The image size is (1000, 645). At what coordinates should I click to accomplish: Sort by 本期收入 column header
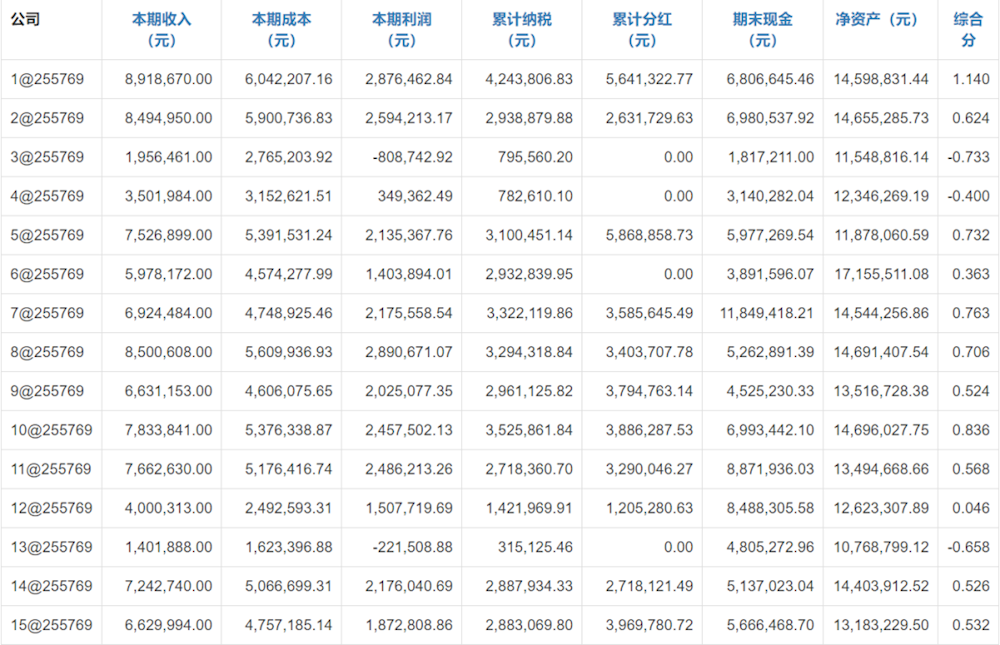coord(161,30)
